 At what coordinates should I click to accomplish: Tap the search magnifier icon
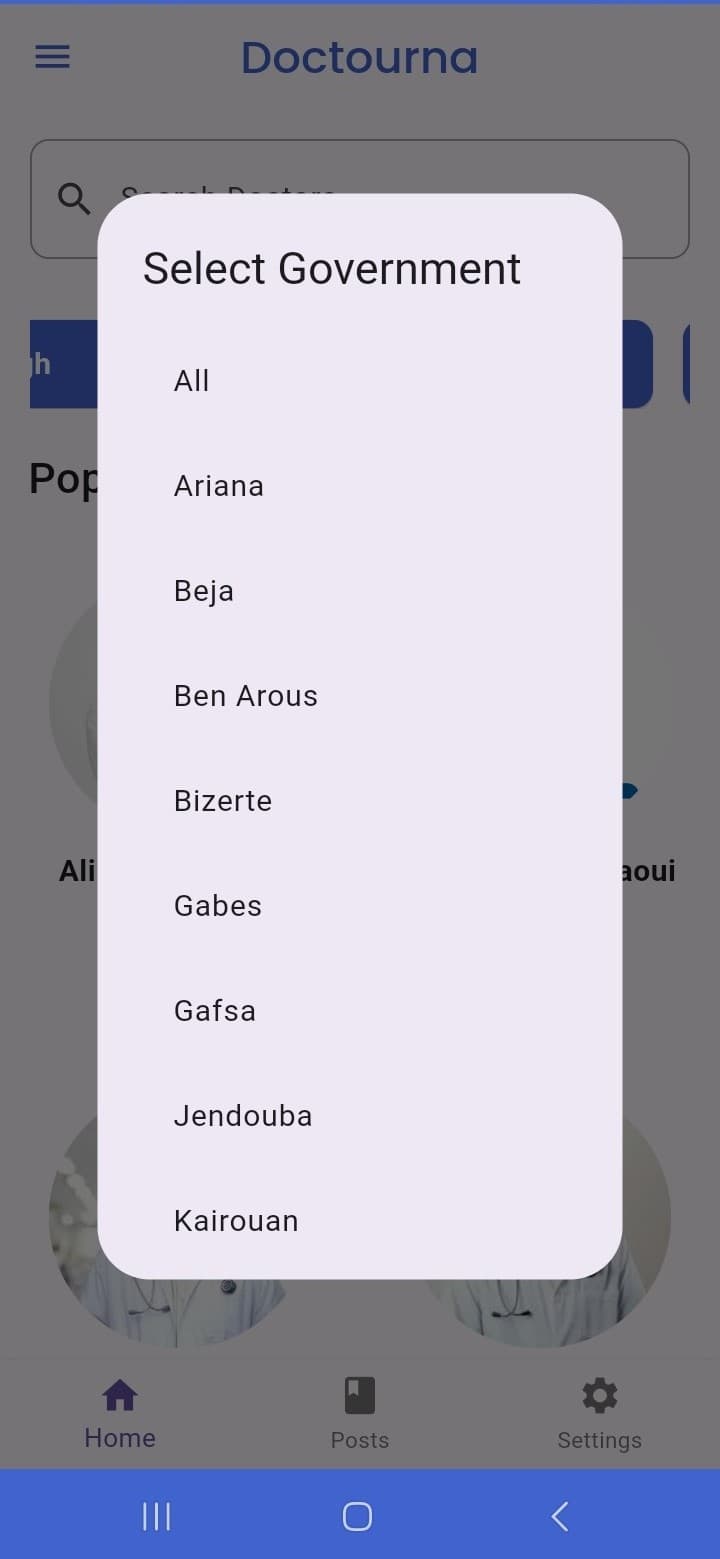(74, 199)
